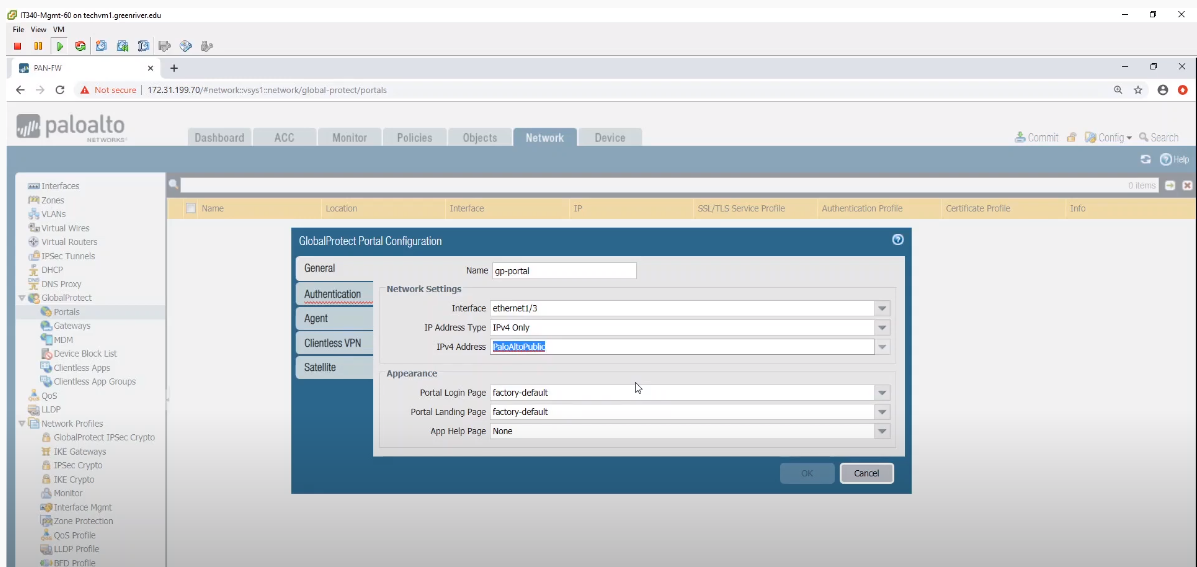Pause the virtual machine
The height and width of the screenshot is (567, 1197).
click(x=38, y=47)
